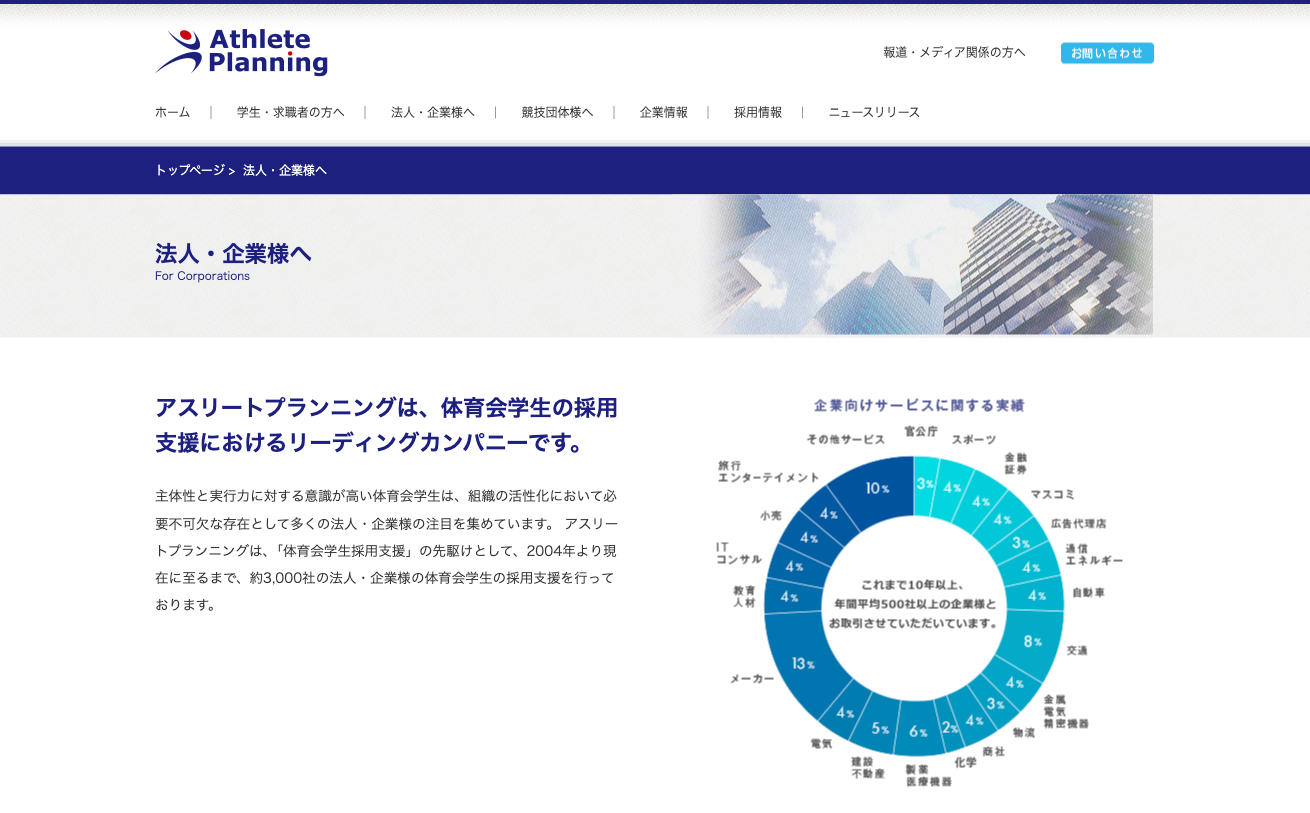The image size is (1310, 813).
Task: Click the 通信エネルギー chart label
Action: [1093, 554]
